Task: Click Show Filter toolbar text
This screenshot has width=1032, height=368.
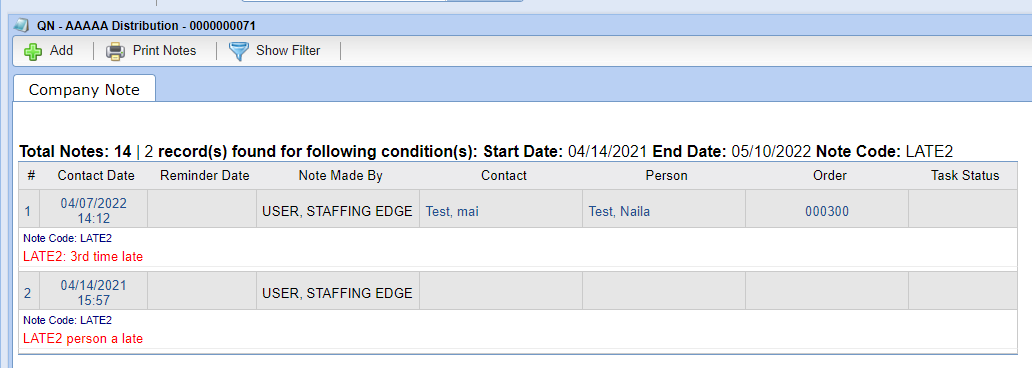Action: pos(288,51)
